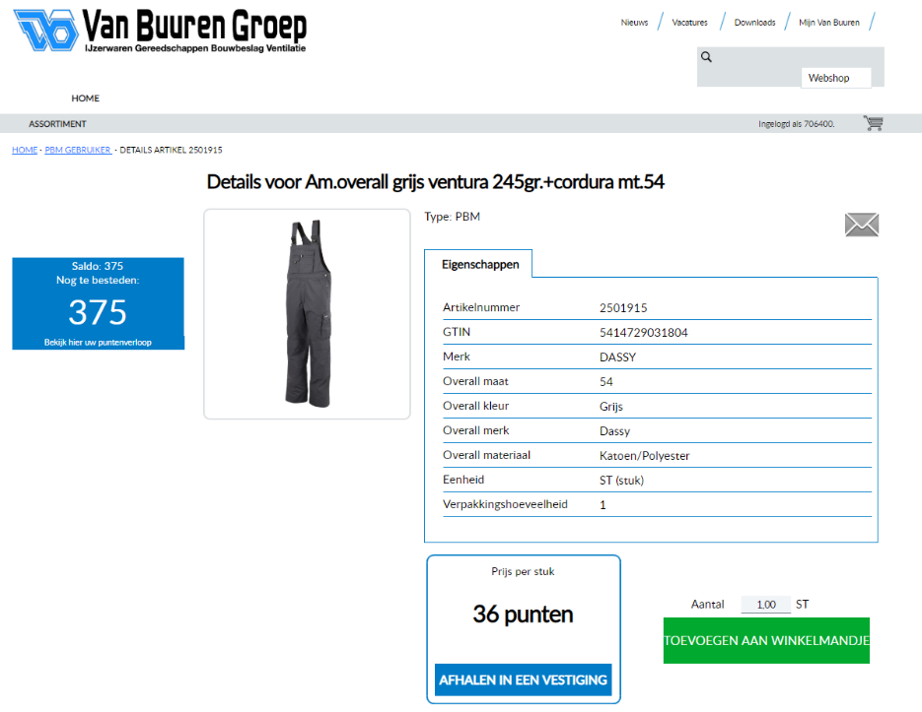The width and height of the screenshot is (922, 712).
Task: Click the Overall maat value 54
Action: 606,382
